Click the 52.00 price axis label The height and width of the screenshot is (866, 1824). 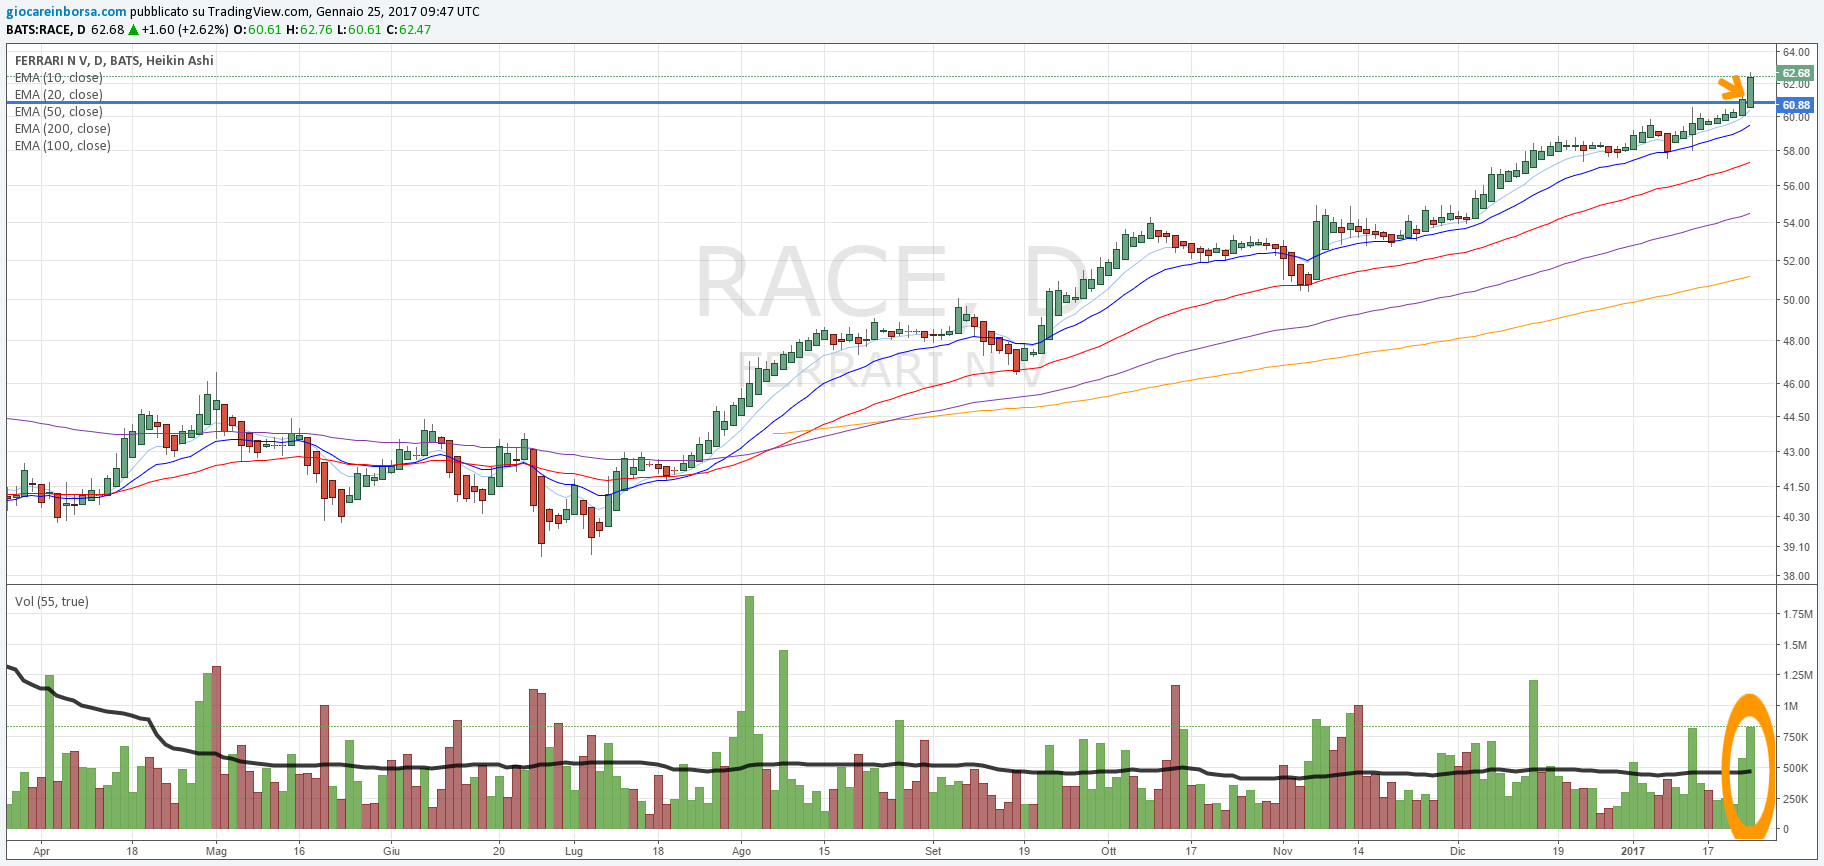point(1796,262)
